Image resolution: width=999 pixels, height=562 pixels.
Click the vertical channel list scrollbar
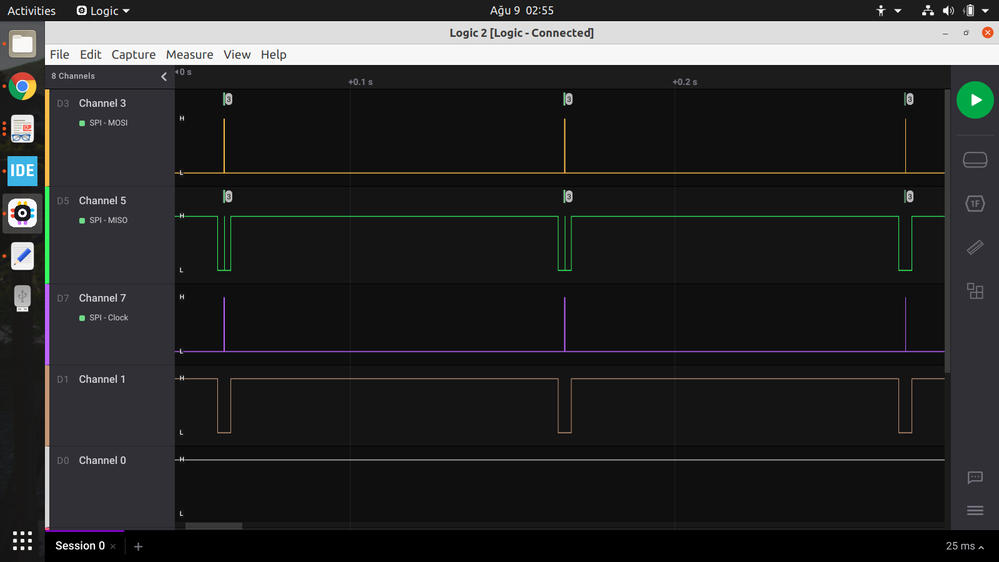[947, 231]
